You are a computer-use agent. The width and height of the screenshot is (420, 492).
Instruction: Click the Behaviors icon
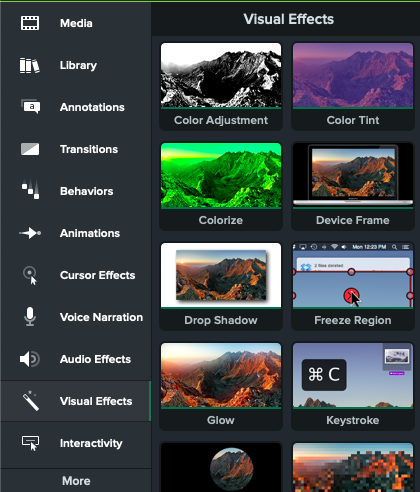(x=31, y=190)
